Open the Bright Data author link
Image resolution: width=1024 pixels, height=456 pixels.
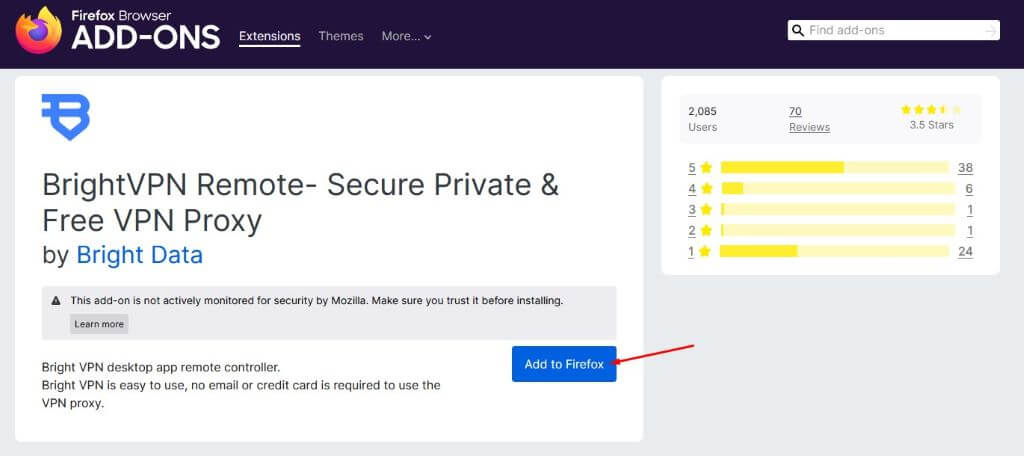pos(140,255)
